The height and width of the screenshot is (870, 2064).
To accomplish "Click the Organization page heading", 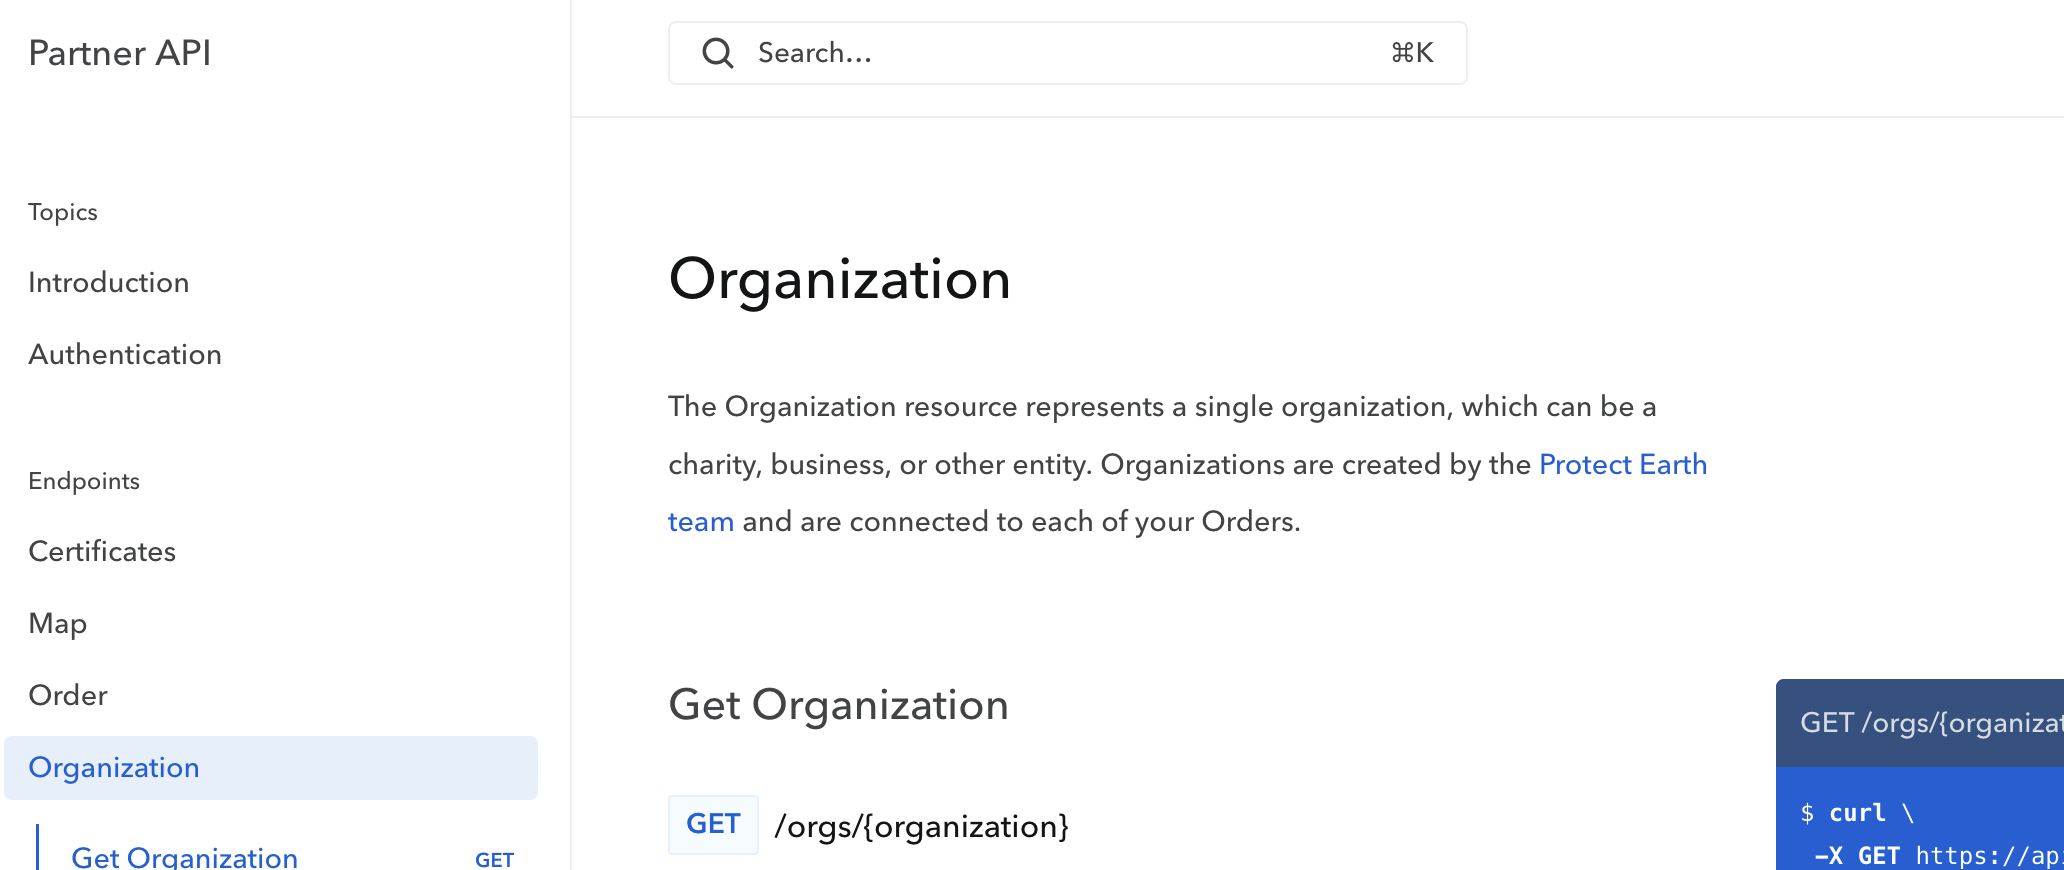I will pyautogui.click(x=839, y=279).
